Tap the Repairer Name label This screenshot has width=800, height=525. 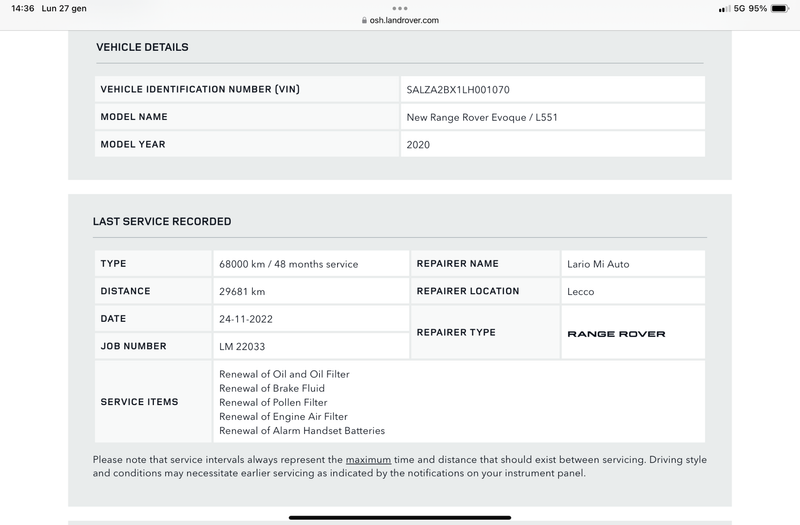click(x=457, y=264)
